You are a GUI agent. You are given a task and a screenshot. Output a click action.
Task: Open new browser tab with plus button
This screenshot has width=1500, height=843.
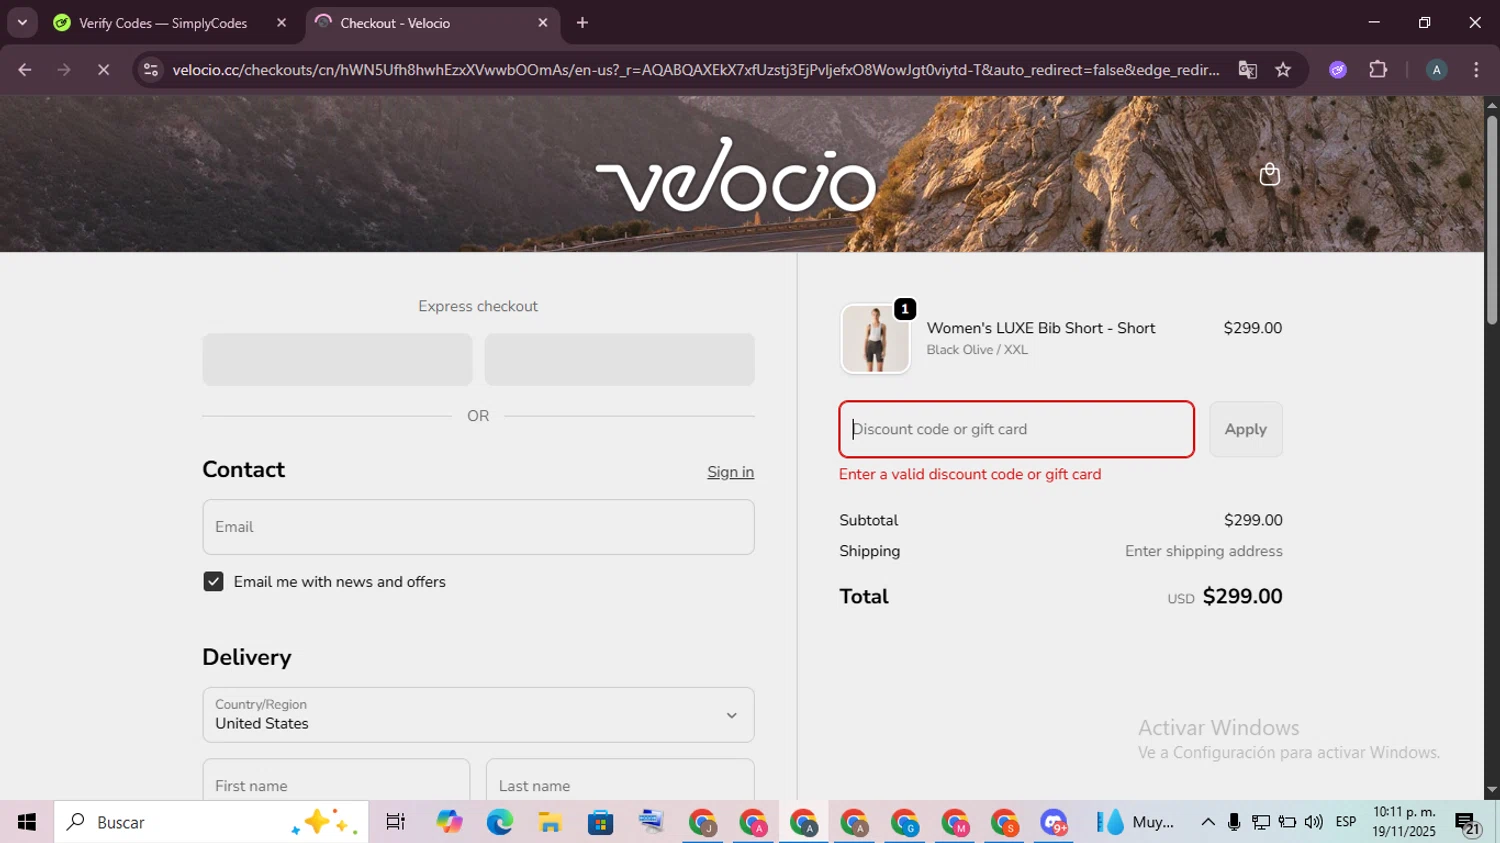click(x=582, y=23)
